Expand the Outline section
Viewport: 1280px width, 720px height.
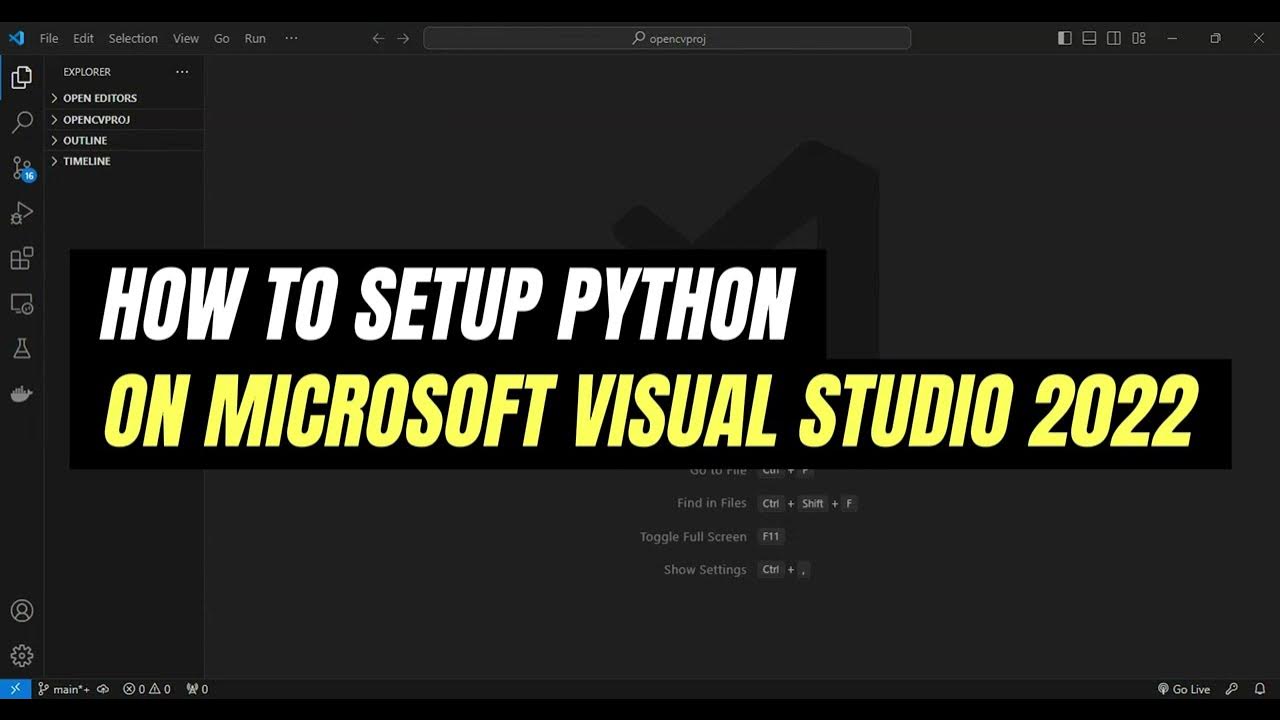coord(125,140)
